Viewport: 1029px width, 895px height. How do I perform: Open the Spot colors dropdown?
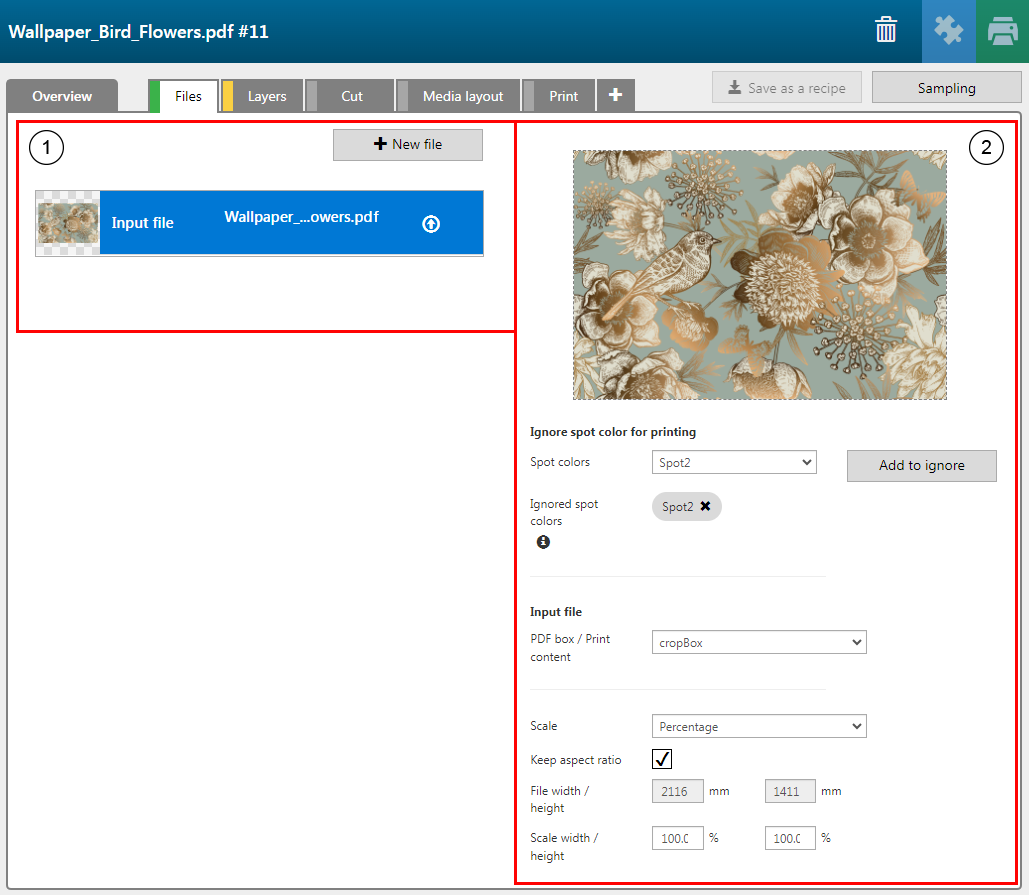point(734,462)
